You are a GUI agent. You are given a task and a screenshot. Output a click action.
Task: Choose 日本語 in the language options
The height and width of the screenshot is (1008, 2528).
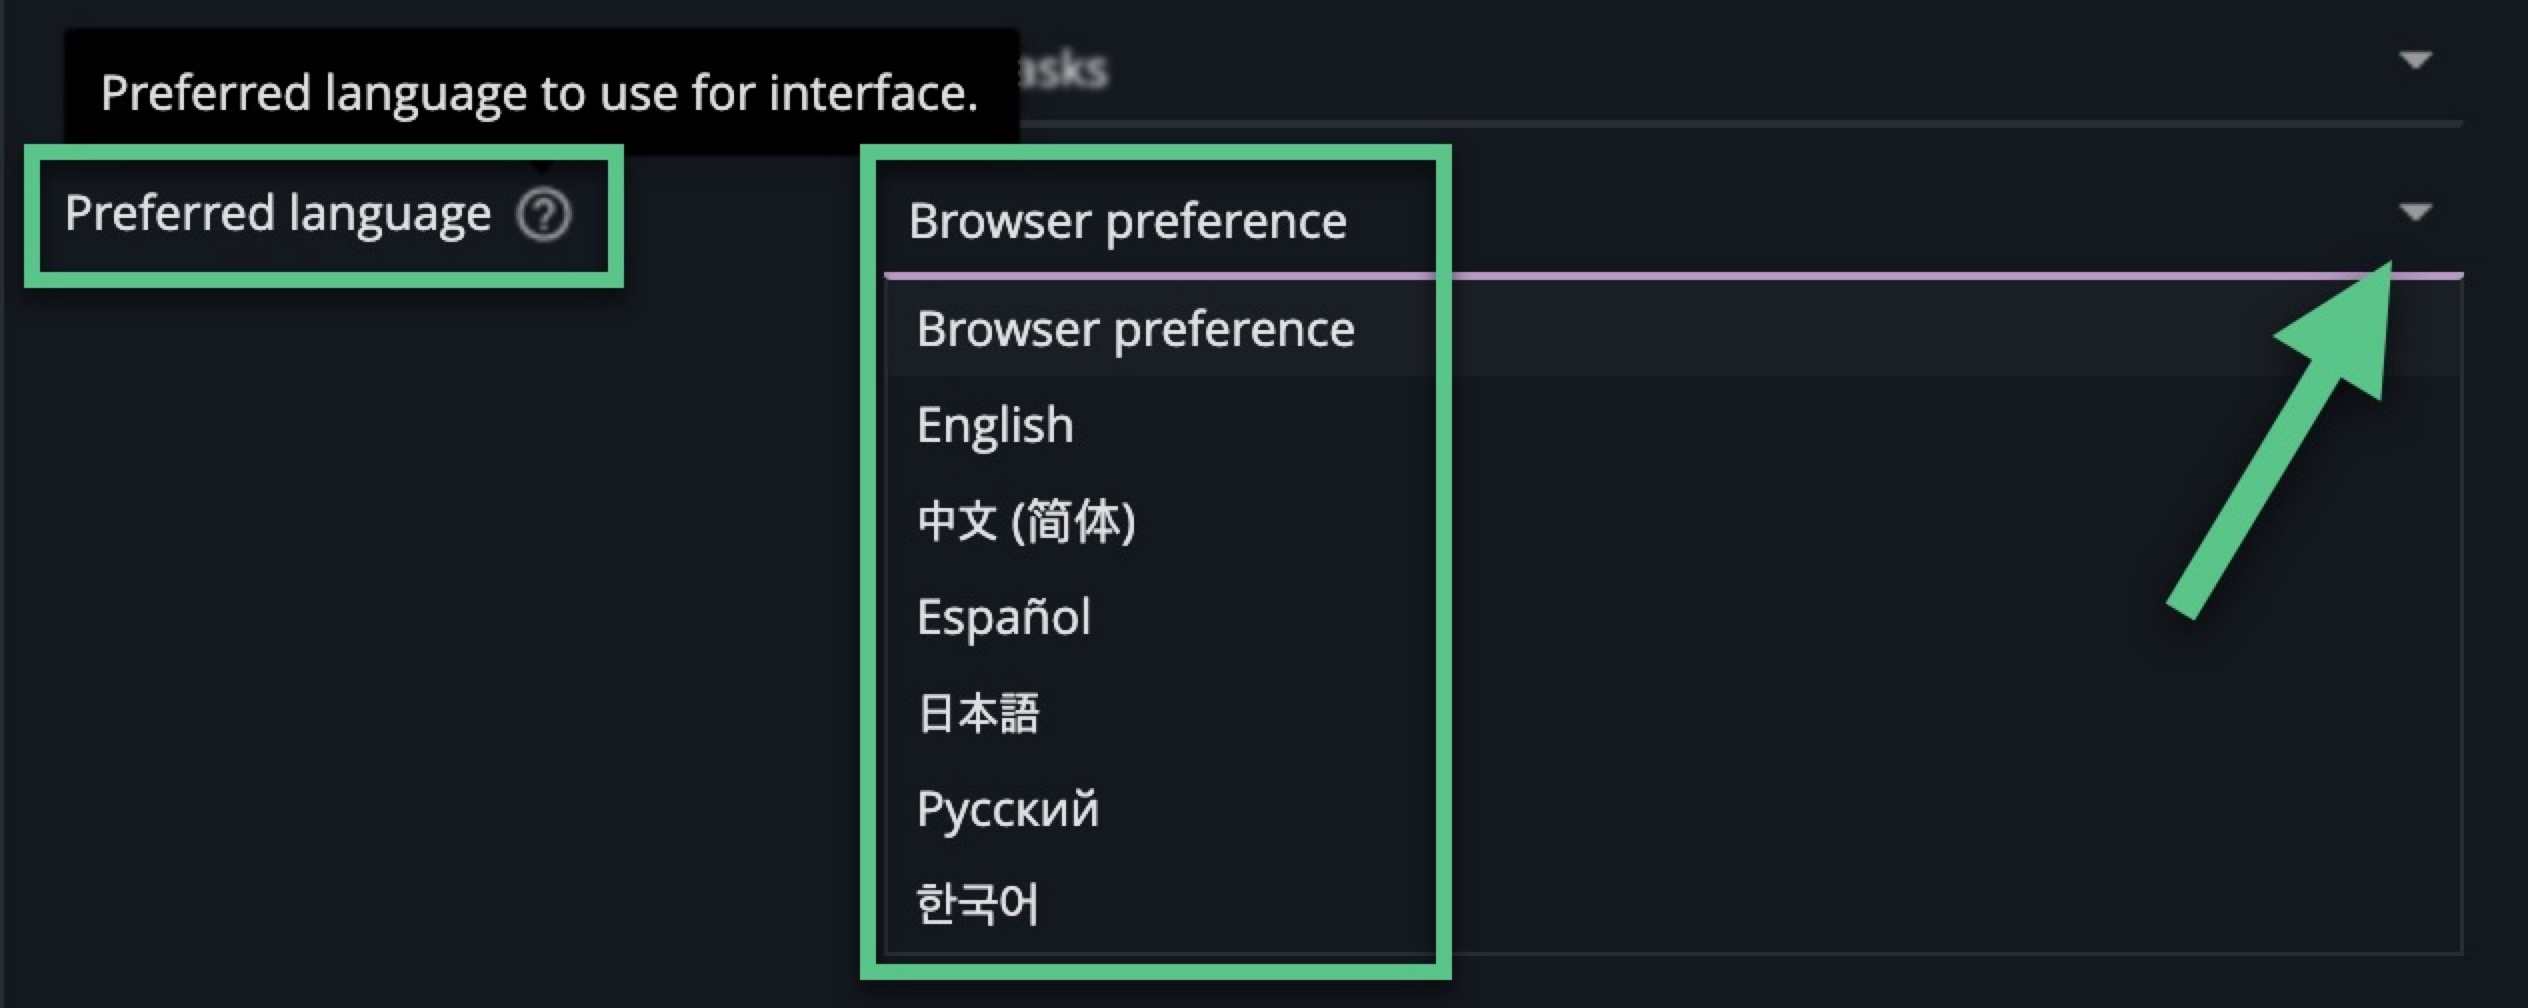pos(978,713)
